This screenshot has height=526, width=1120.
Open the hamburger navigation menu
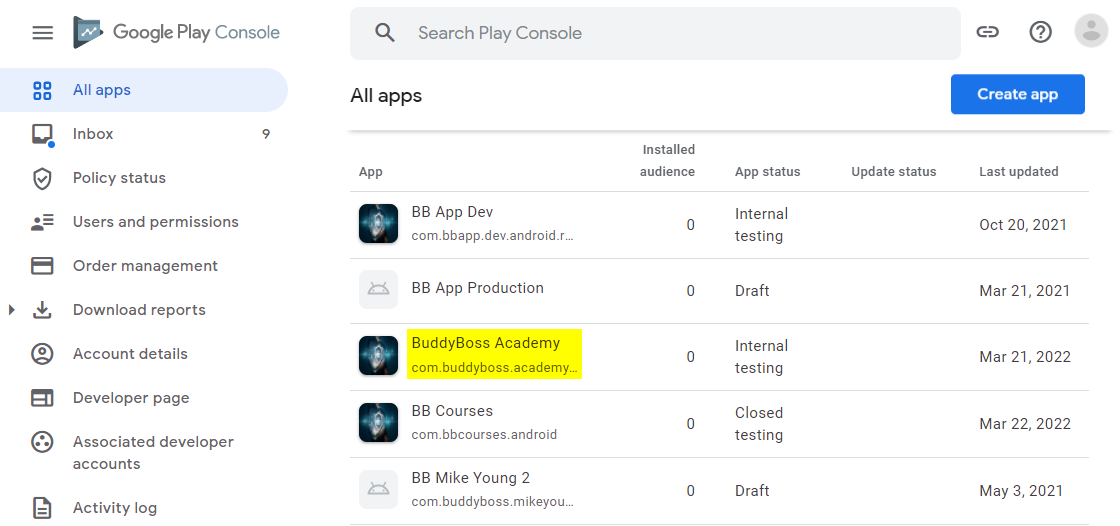(x=43, y=33)
